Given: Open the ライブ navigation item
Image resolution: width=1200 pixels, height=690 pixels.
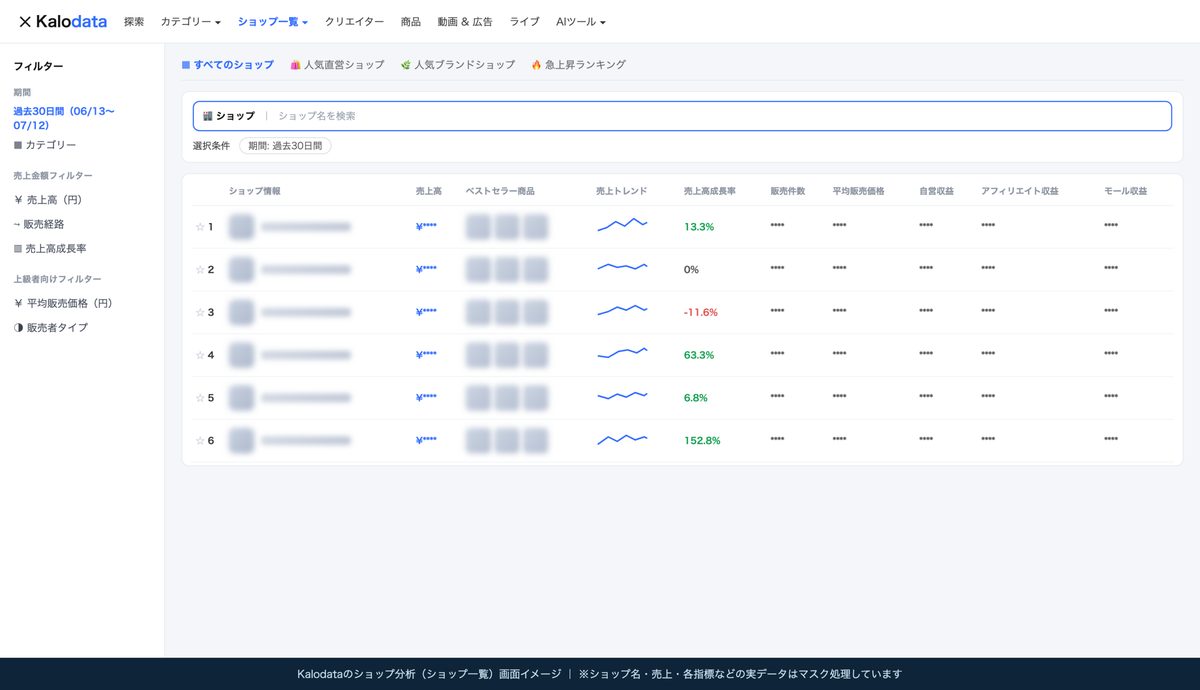Looking at the screenshot, I should [x=525, y=21].
